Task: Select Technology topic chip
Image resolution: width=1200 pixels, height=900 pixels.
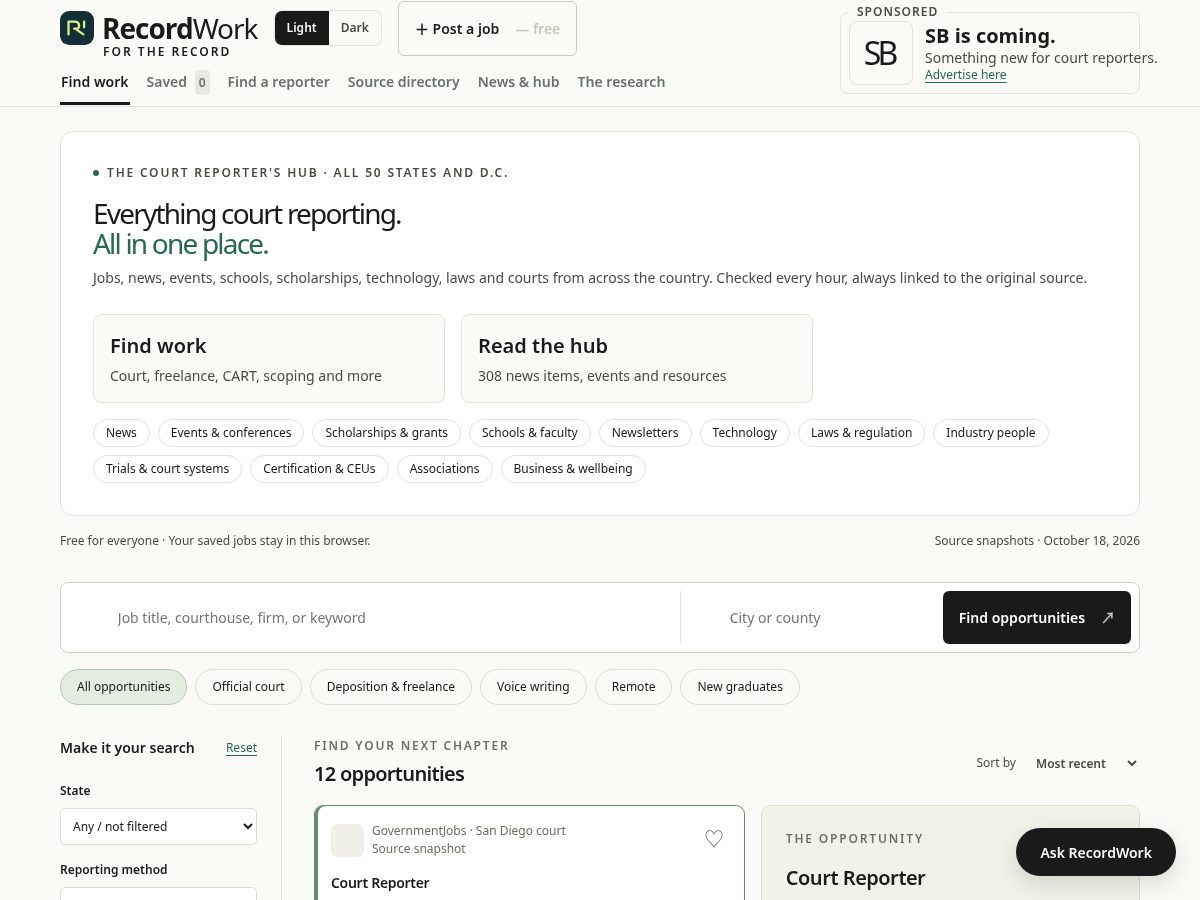Action: pos(745,433)
